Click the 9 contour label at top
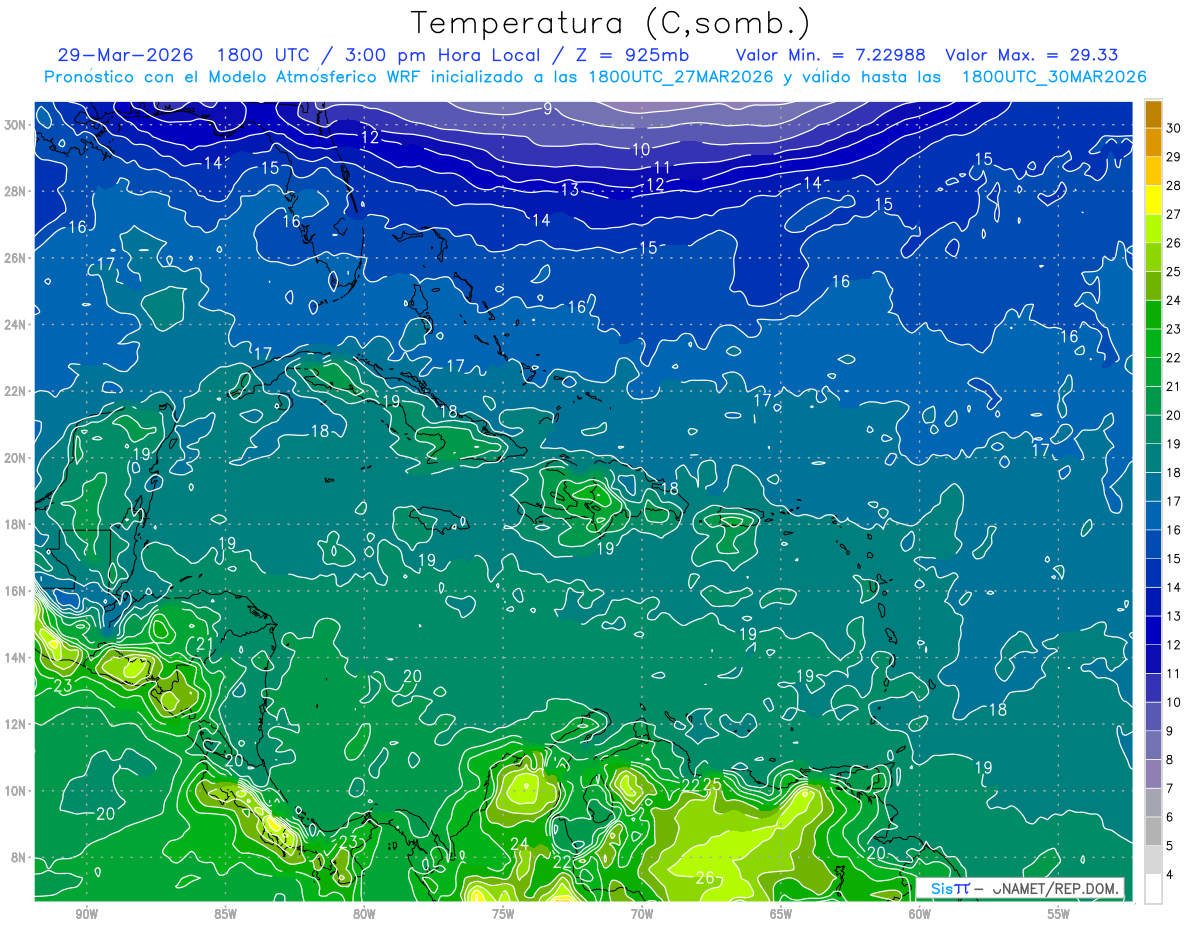 click(x=547, y=109)
